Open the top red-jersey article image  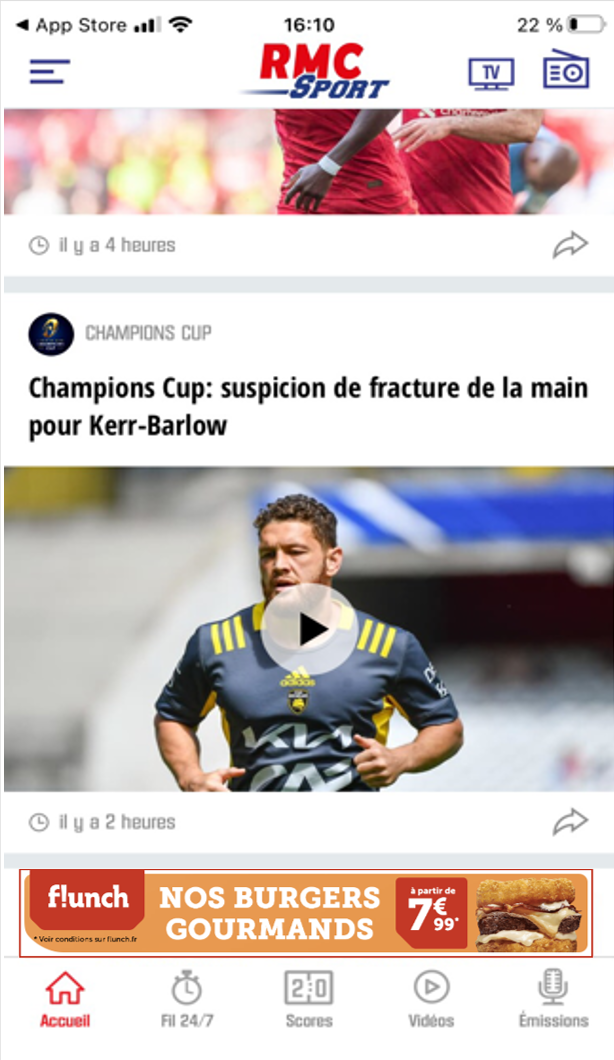(x=309, y=162)
